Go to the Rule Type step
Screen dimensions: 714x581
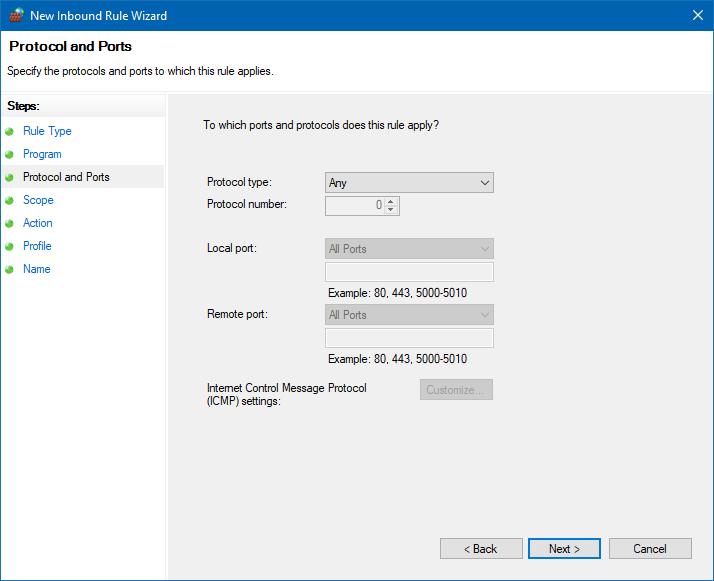tap(47, 131)
